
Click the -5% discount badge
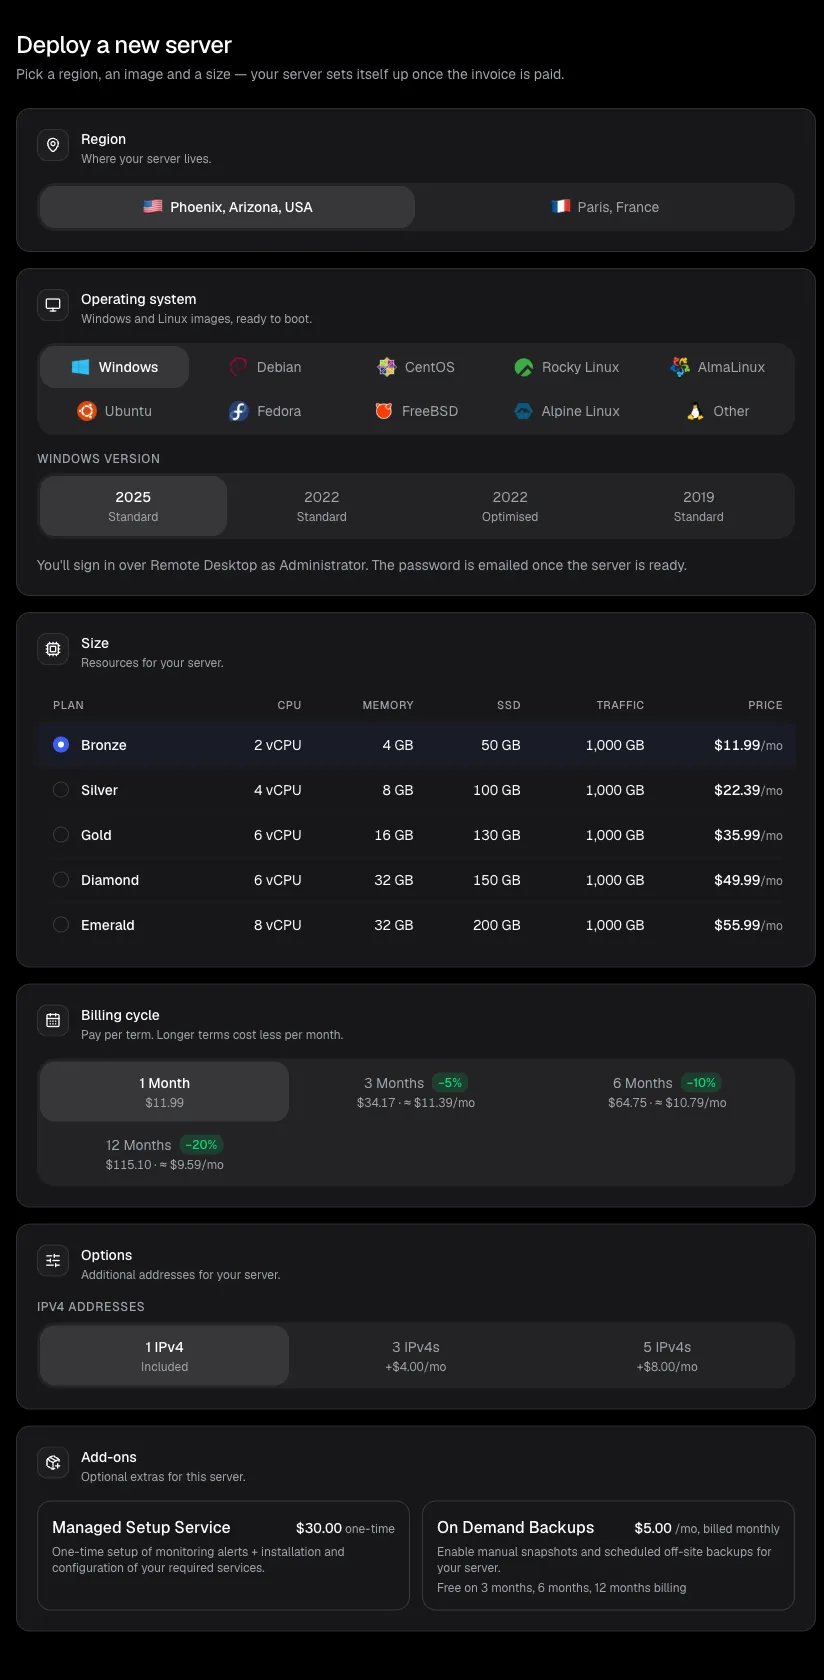(x=450, y=1083)
